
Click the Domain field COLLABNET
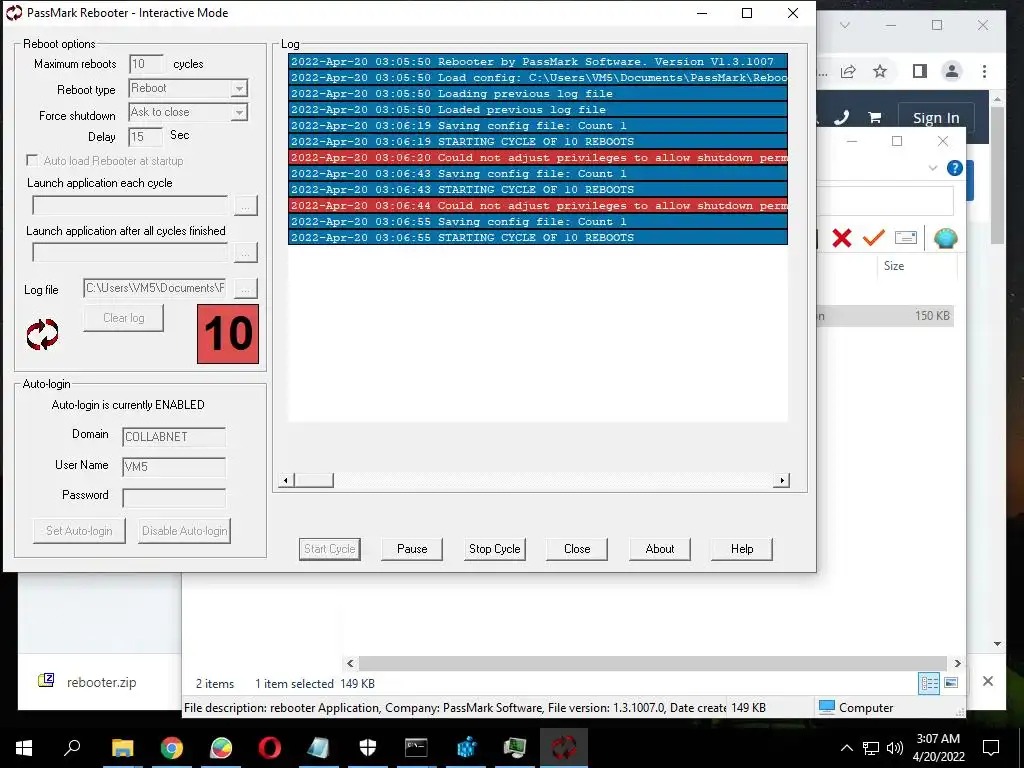174,437
